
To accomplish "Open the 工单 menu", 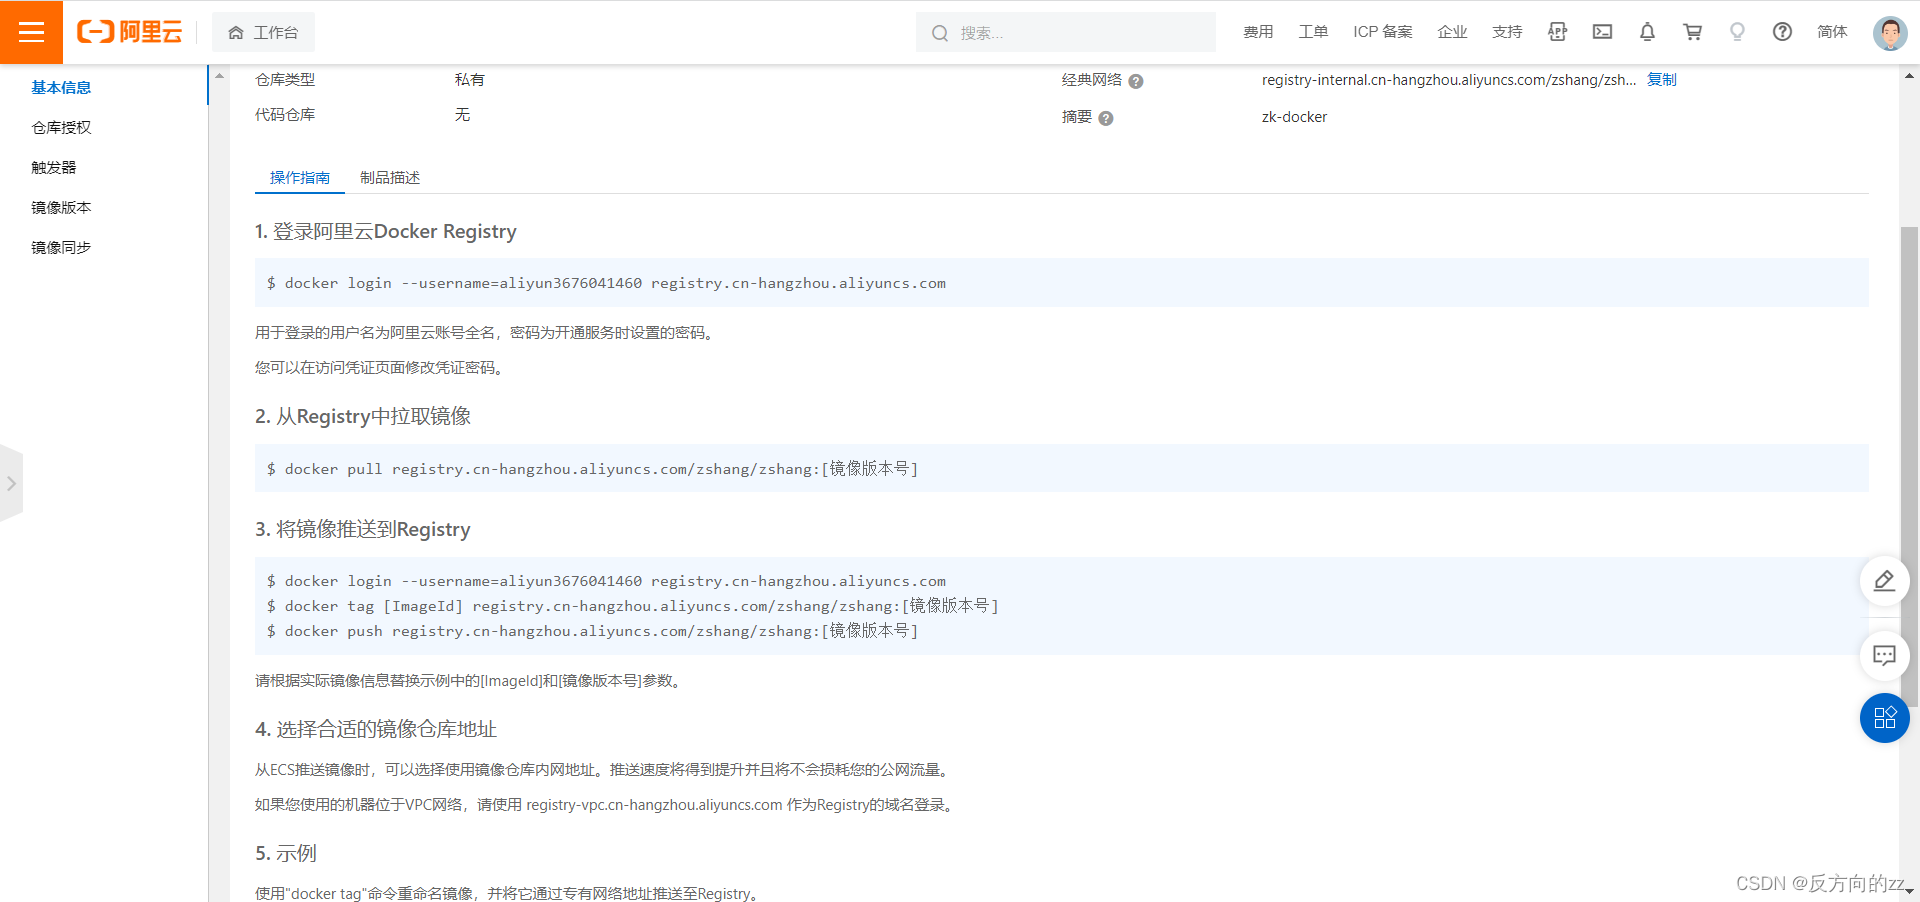I will click(x=1313, y=32).
